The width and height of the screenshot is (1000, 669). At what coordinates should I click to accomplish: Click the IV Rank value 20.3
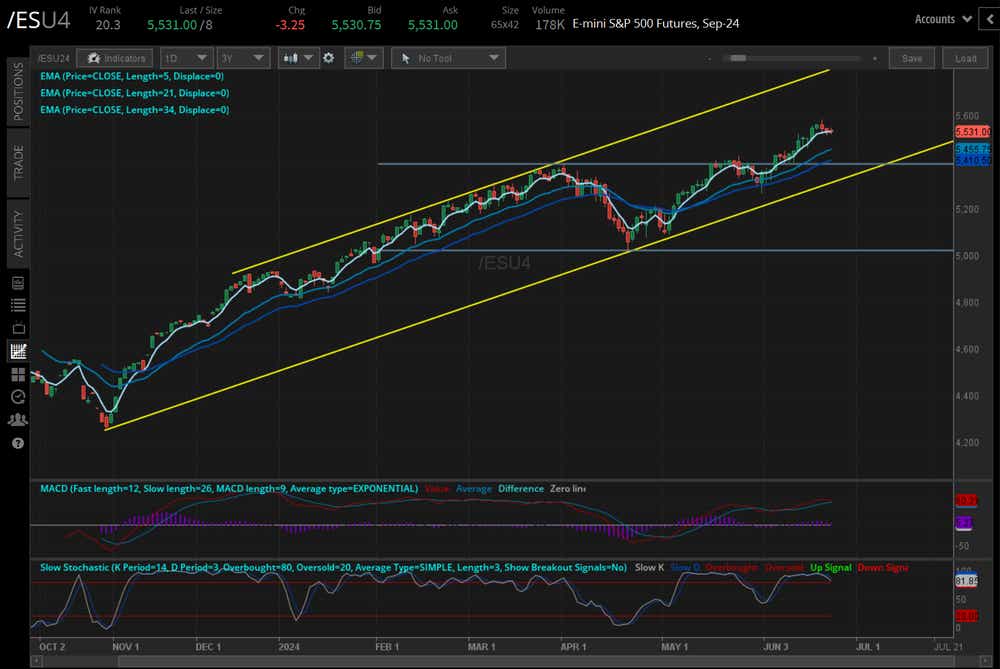click(108, 25)
